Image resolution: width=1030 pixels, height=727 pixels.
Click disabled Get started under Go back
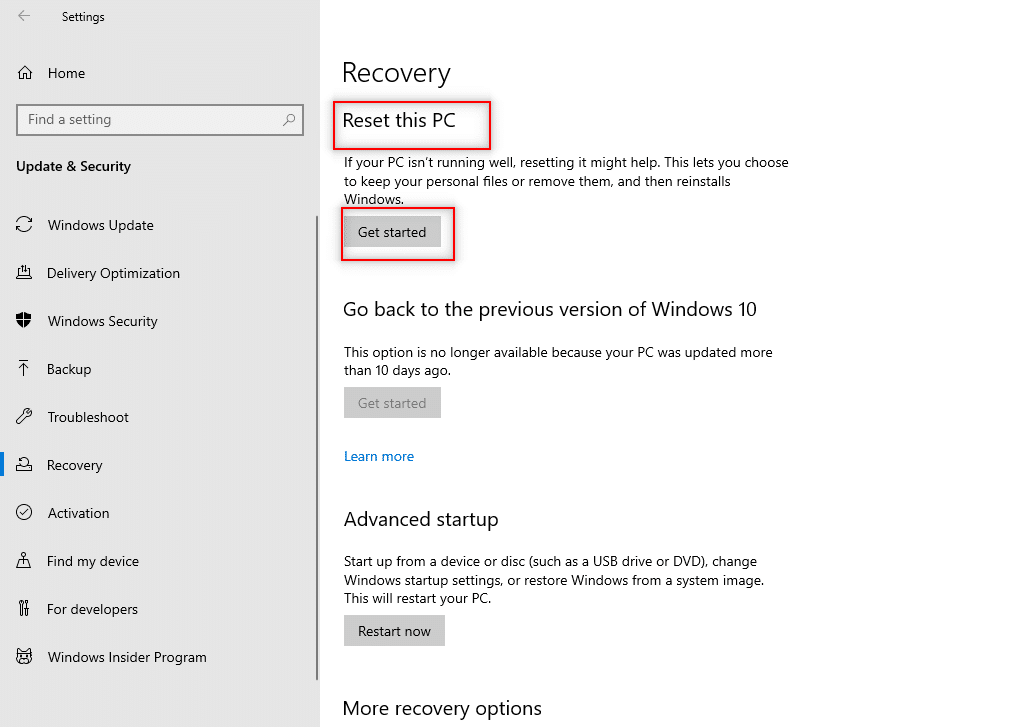click(392, 403)
